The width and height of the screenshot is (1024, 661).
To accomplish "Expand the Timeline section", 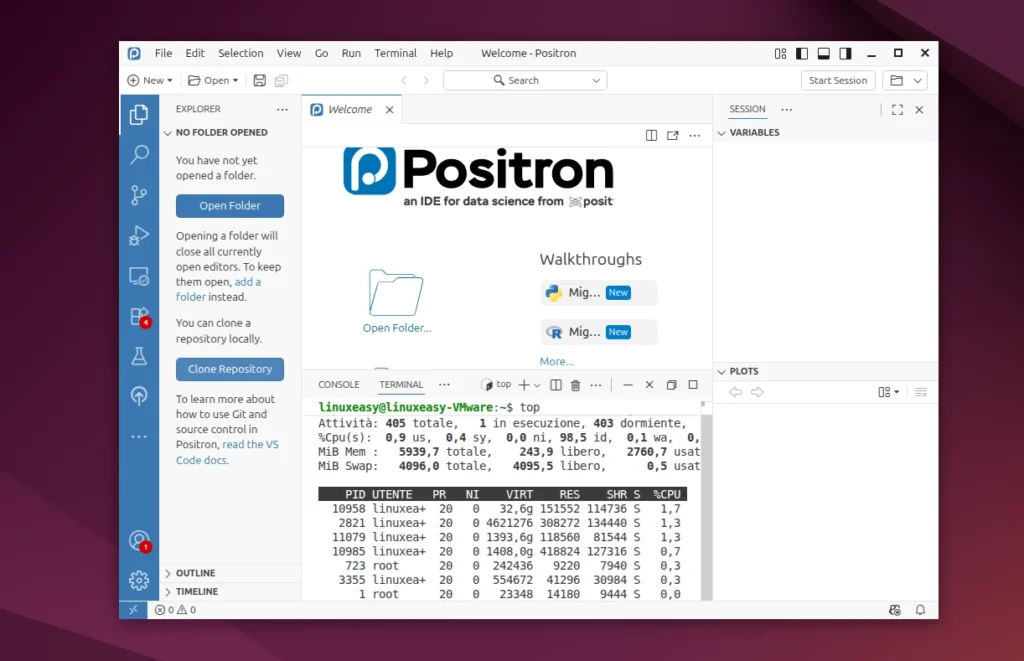I will (x=197, y=591).
